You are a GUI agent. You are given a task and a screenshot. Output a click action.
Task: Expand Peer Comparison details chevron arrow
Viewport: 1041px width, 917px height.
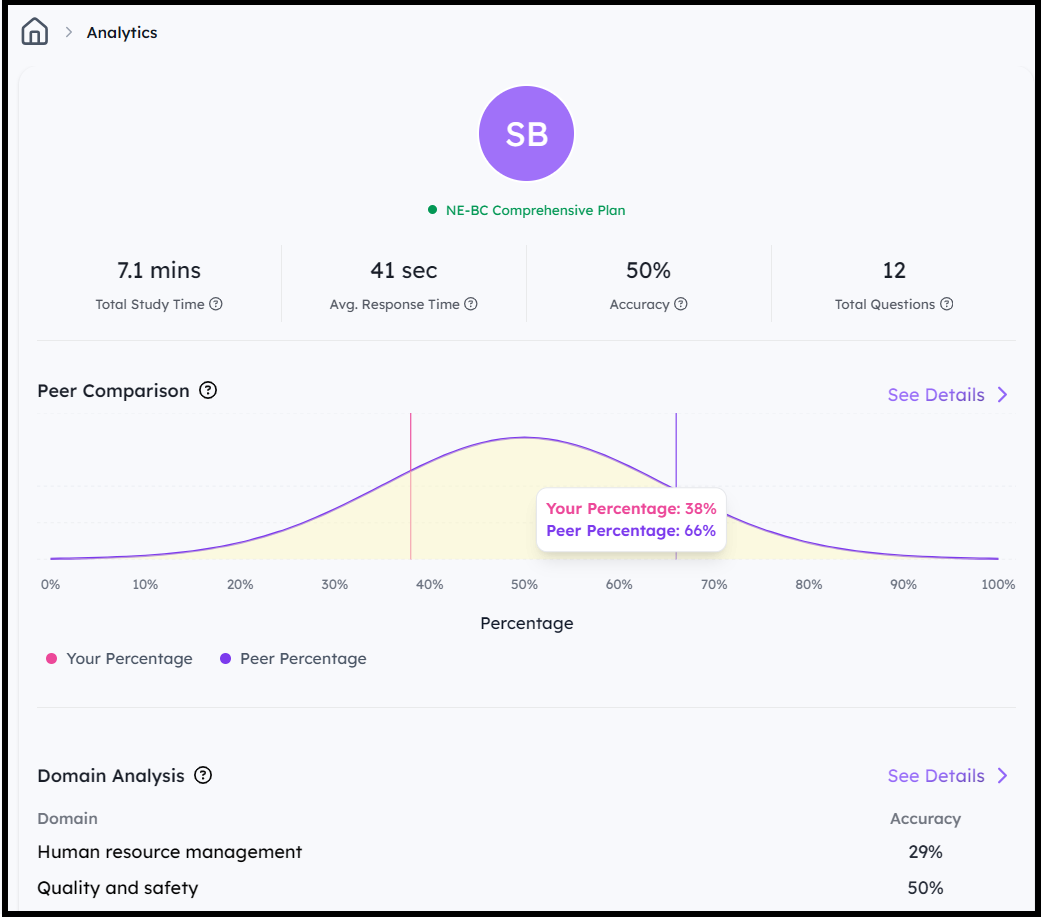[x=1002, y=394]
